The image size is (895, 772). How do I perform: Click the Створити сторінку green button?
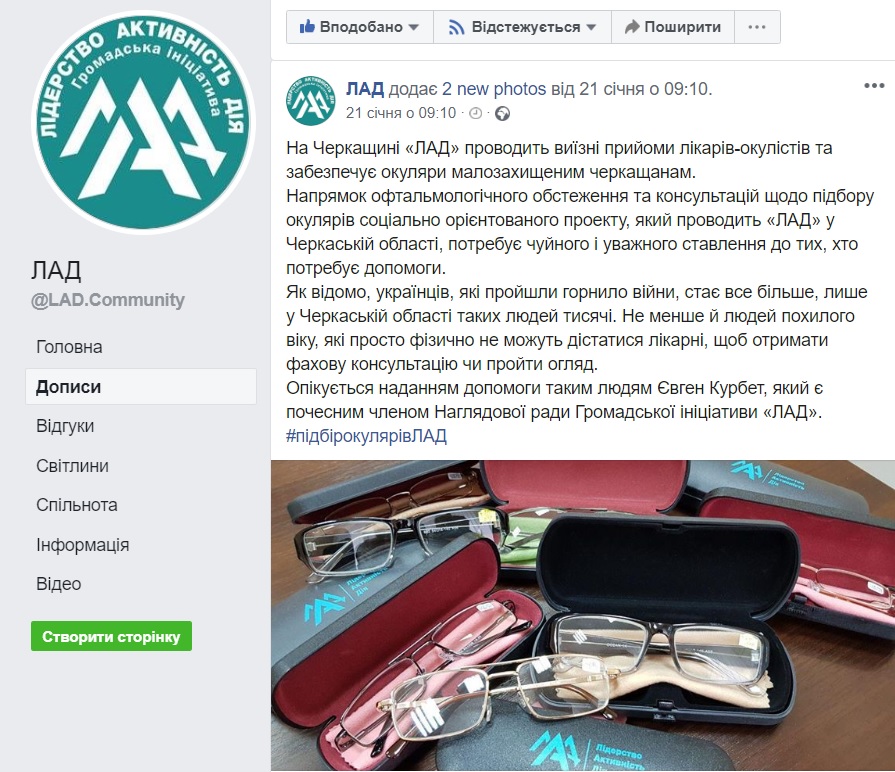pos(111,636)
